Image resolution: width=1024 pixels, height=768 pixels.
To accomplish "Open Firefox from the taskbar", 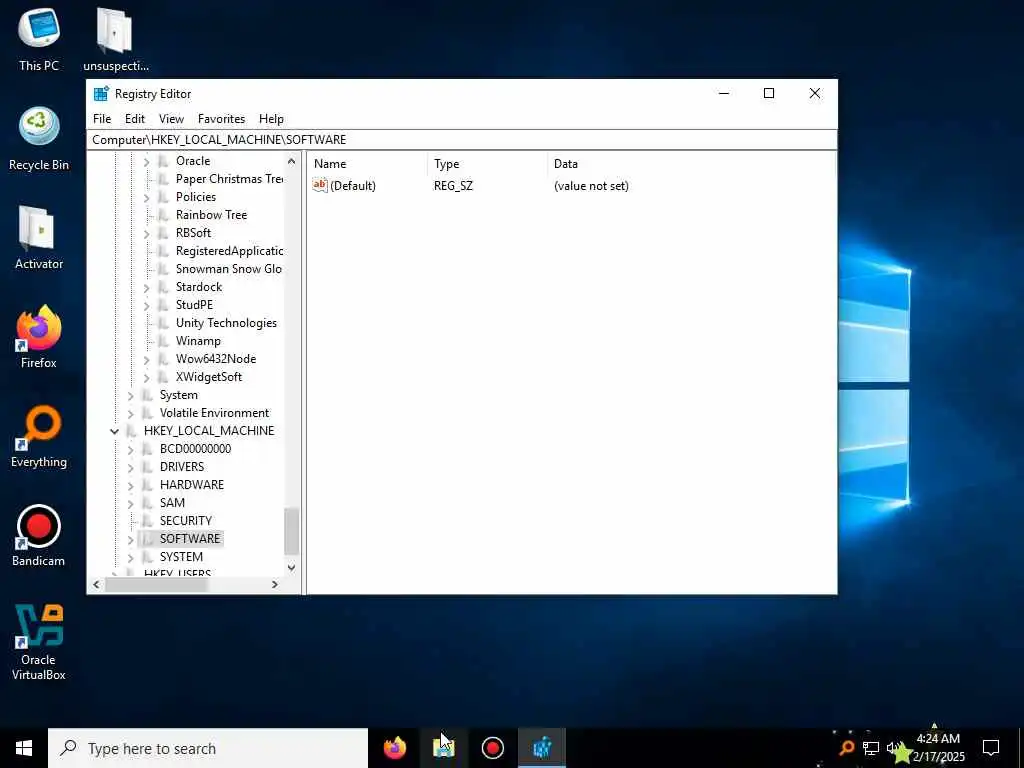I will pos(394,748).
